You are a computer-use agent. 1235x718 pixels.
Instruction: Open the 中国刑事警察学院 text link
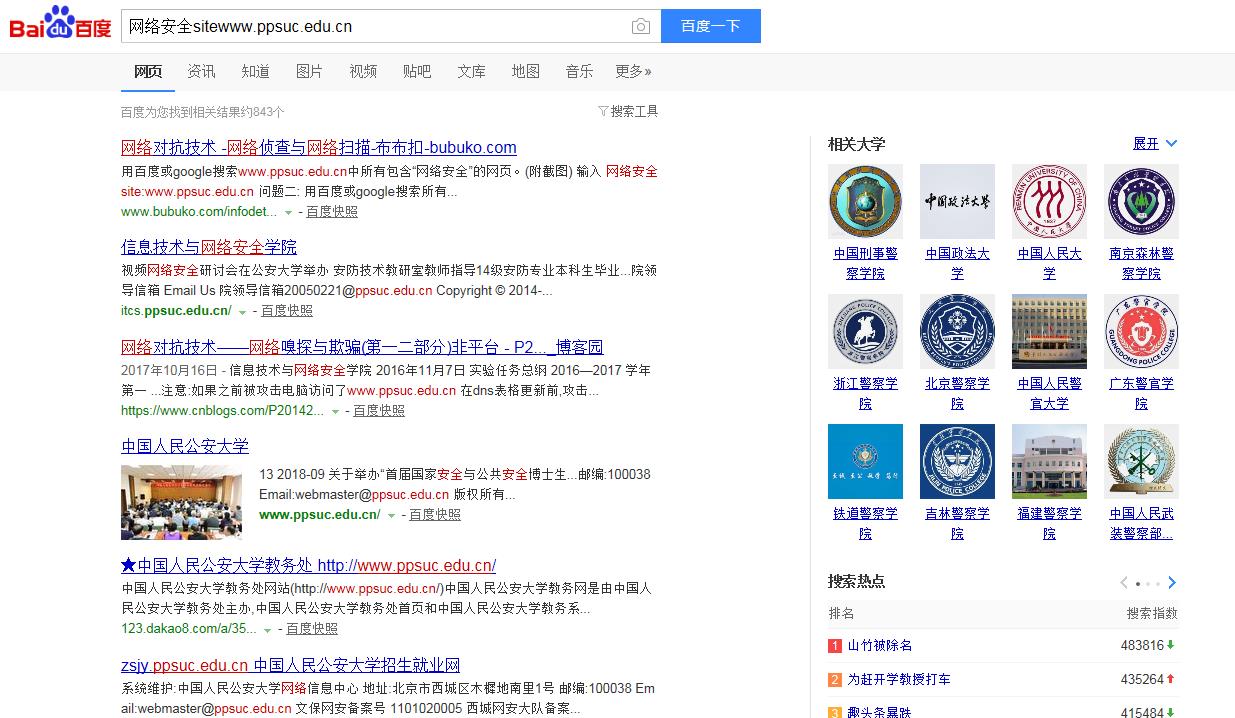click(x=865, y=264)
